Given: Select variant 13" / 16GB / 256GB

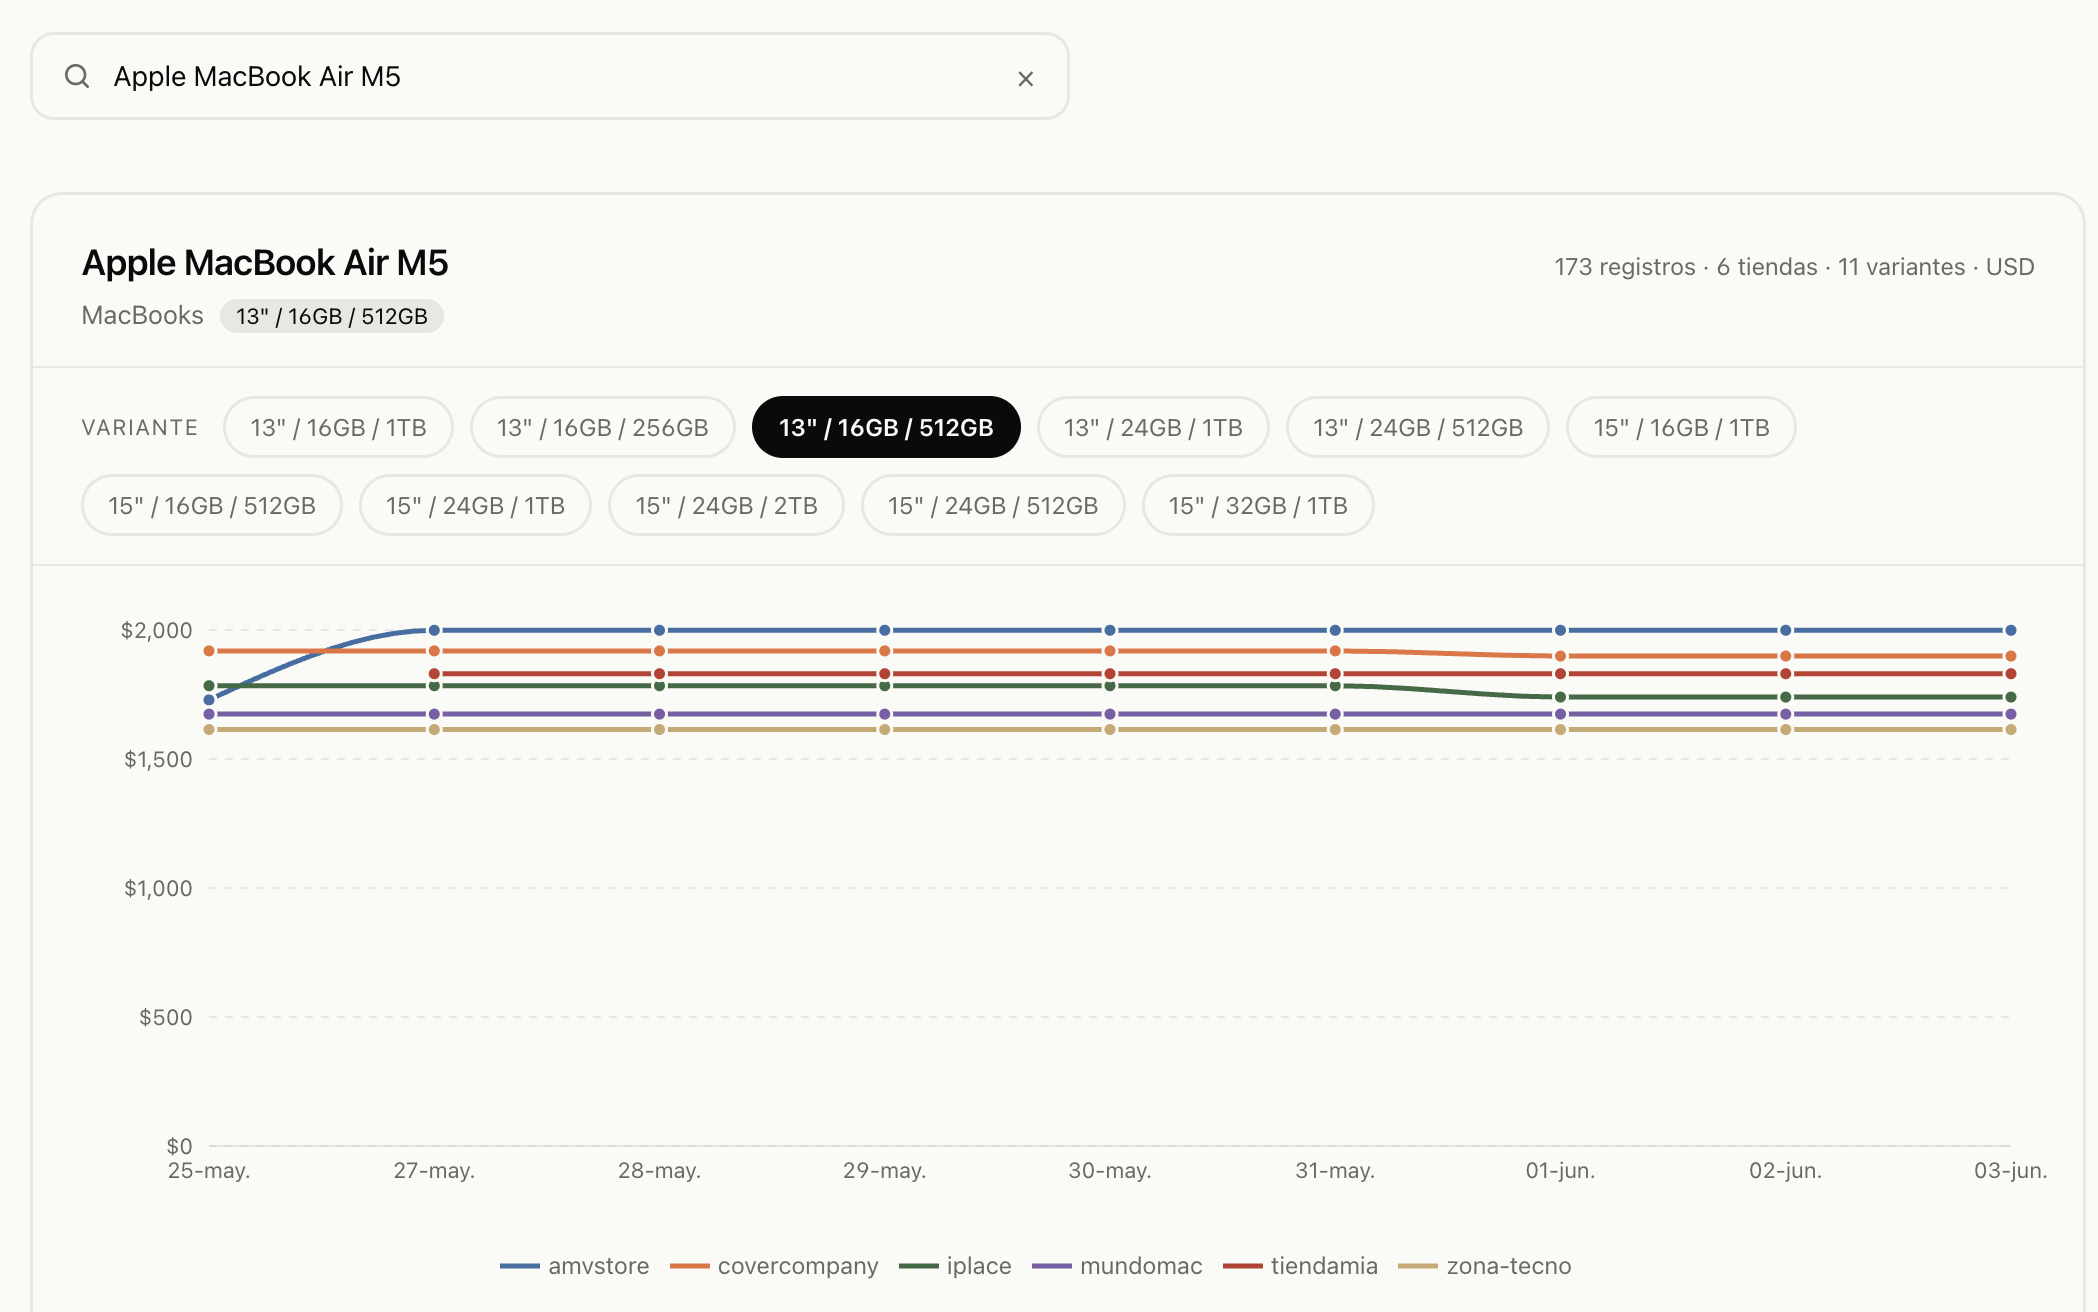Looking at the screenshot, I should (x=603, y=427).
